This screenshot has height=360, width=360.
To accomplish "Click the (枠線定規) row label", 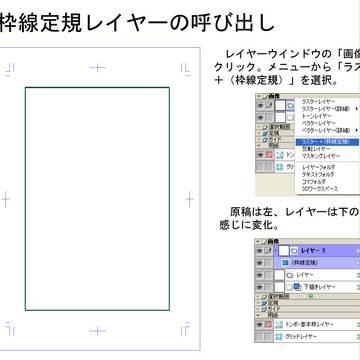I will [304, 263].
